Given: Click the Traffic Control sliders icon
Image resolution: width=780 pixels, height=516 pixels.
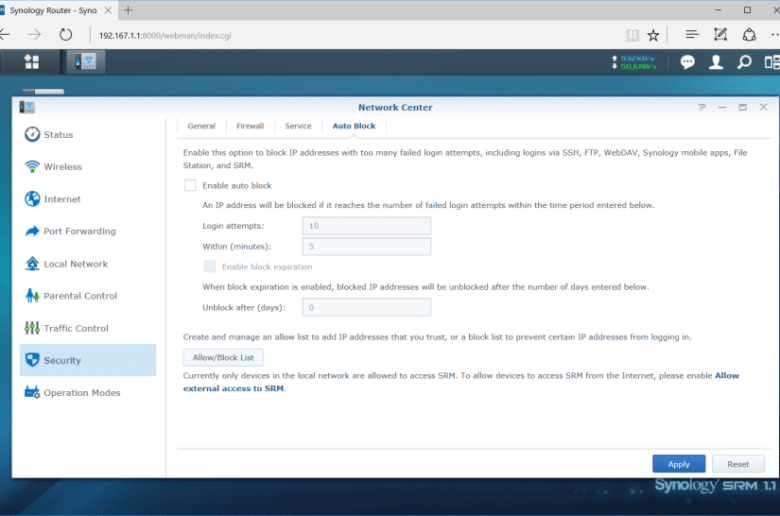Looking at the screenshot, I should pos(32,328).
